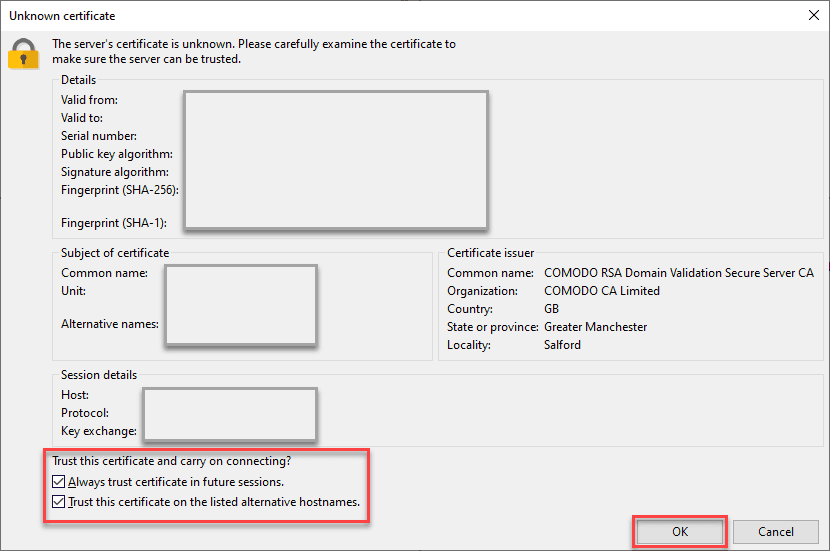The width and height of the screenshot is (830, 551).
Task: Click the Country value GB
Action: 552,309
